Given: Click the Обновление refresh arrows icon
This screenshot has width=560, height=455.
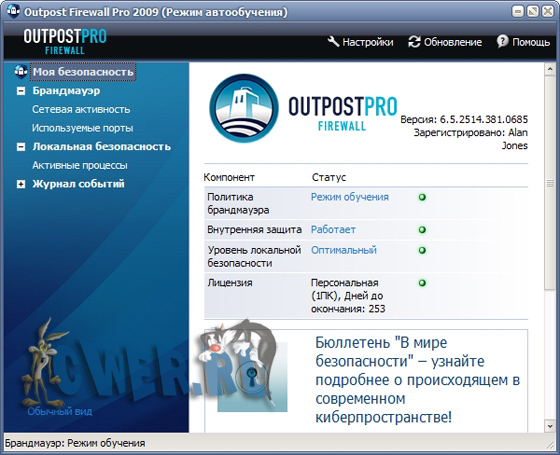Looking at the screenshot, I should [414, 42].
